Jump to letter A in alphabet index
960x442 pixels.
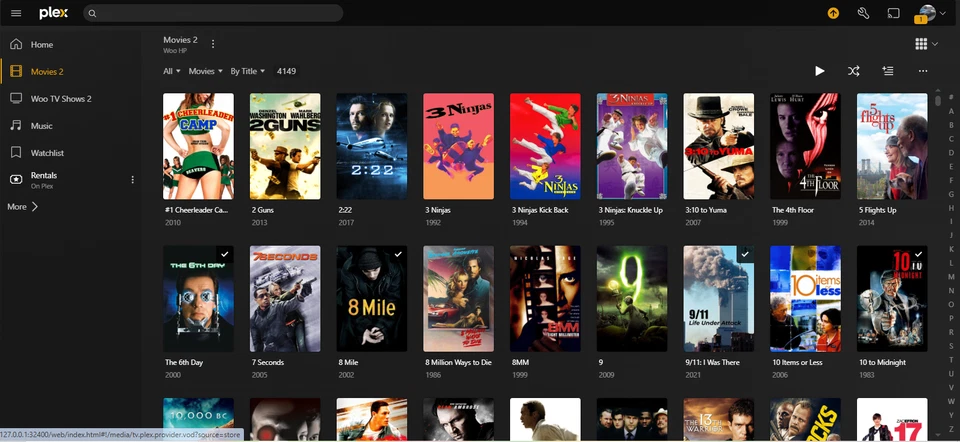[x=951, y=111]
